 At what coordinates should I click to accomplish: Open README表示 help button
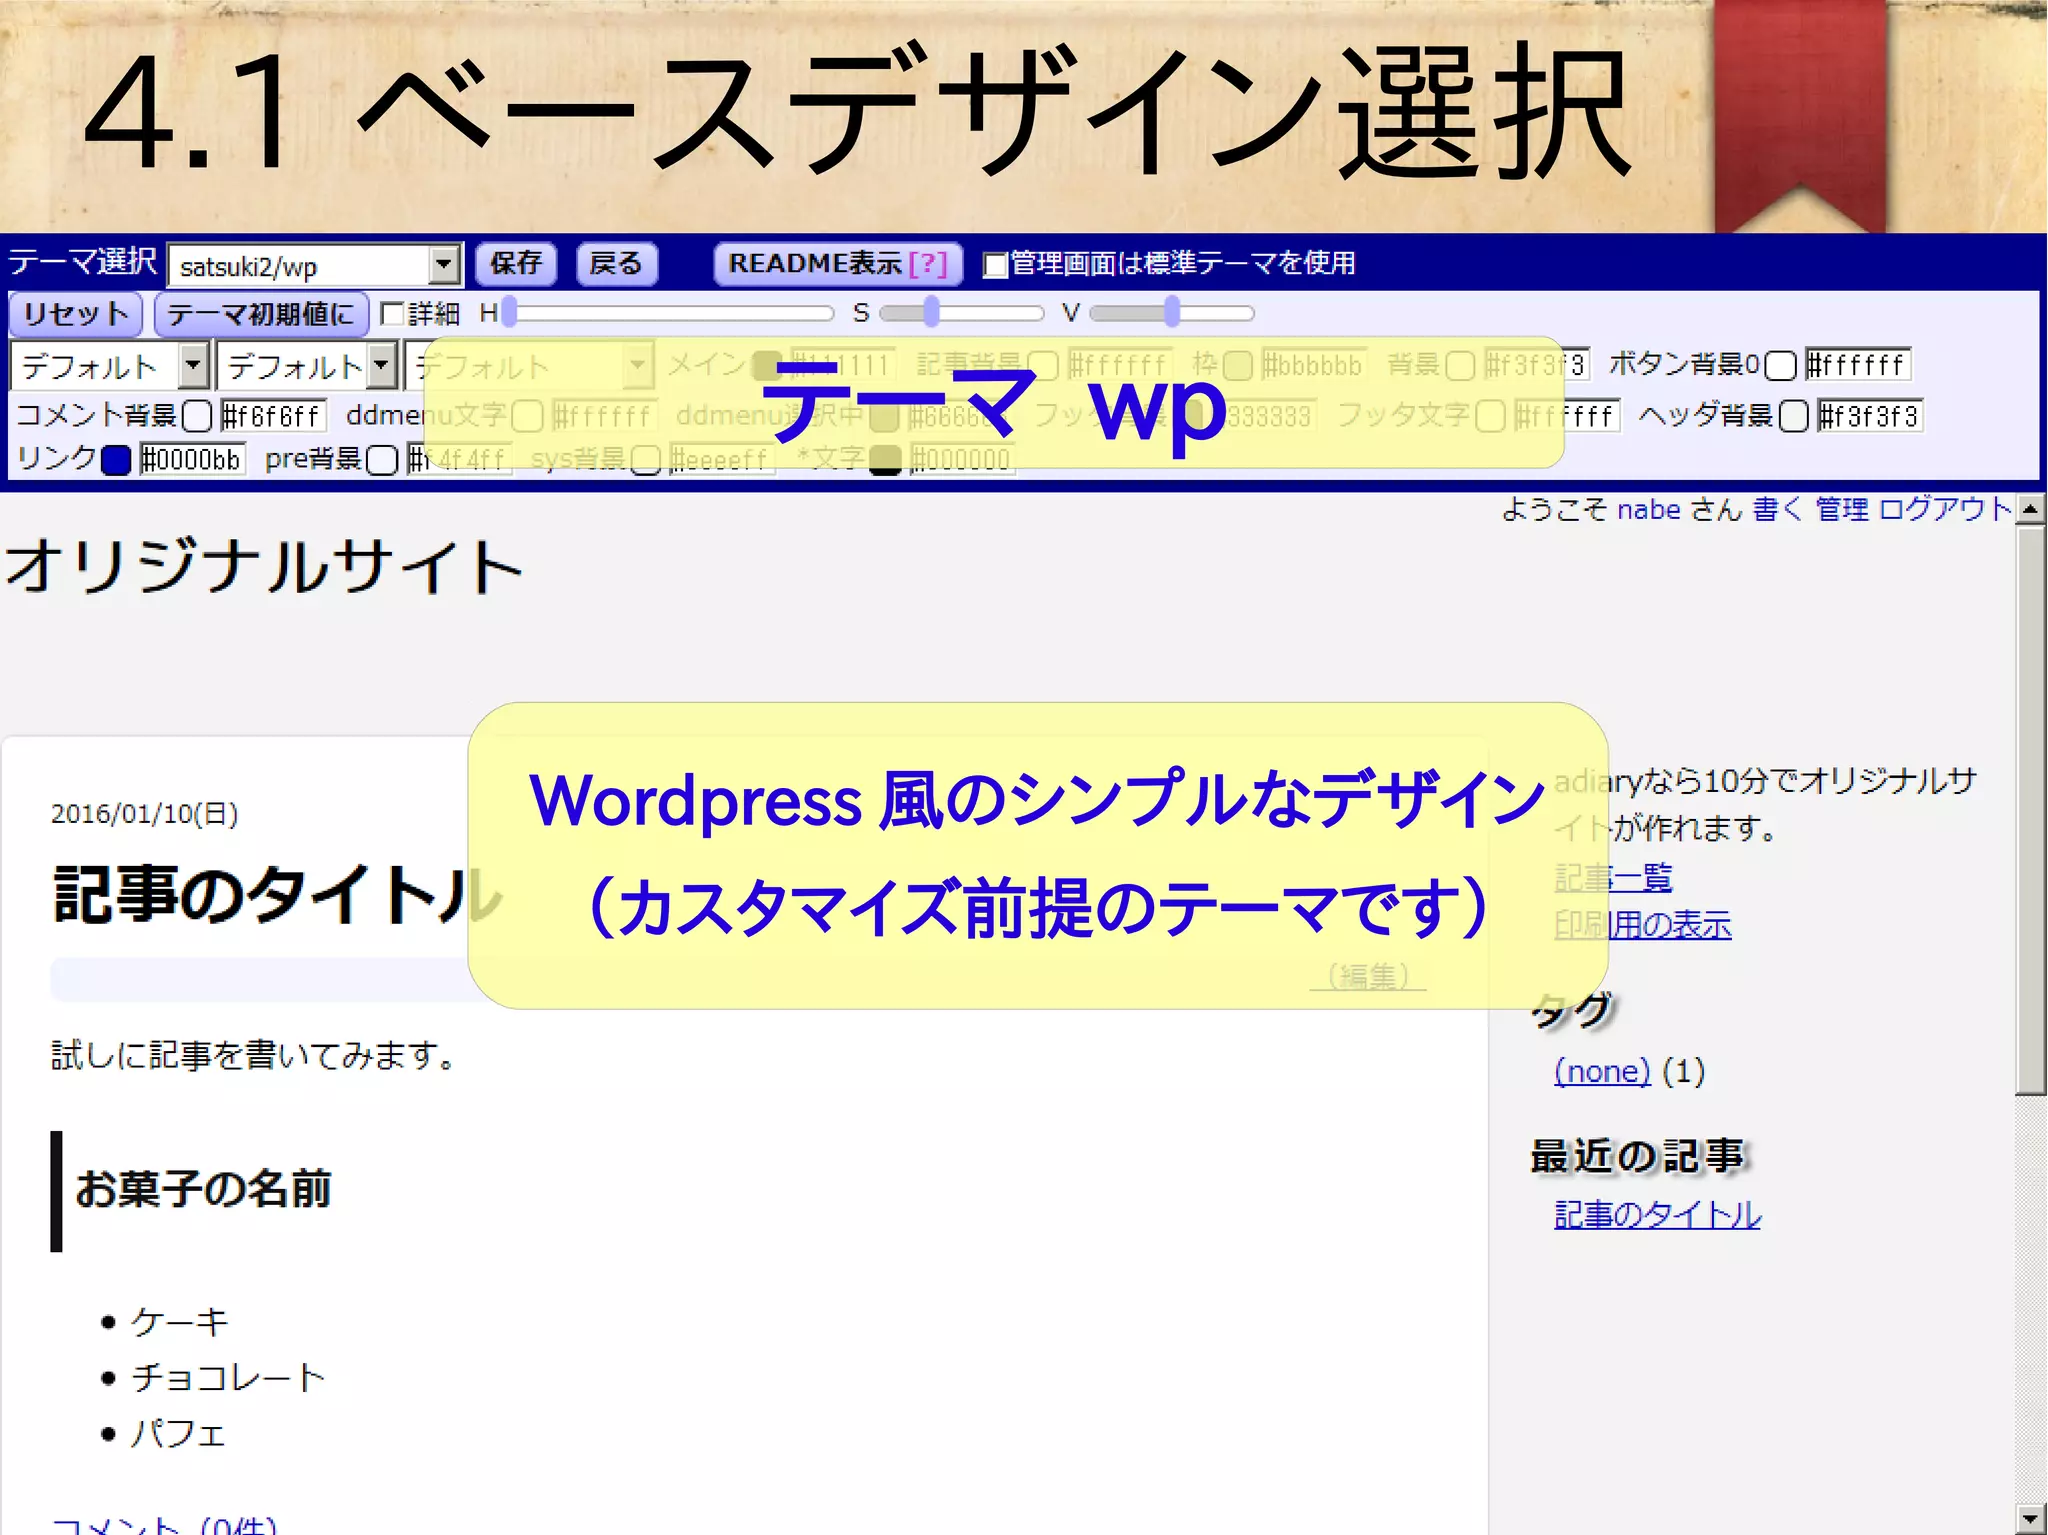click(838, 264)
